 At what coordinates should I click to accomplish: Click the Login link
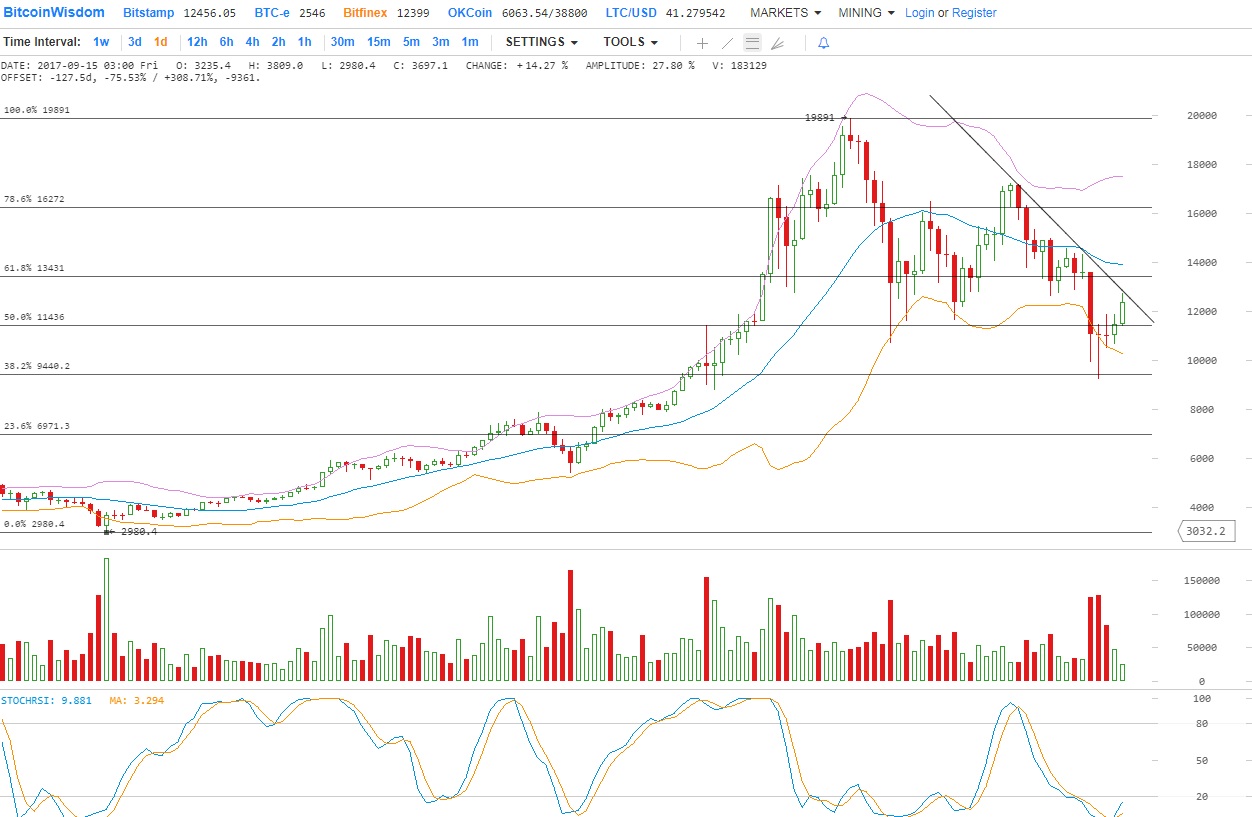(919, 13)
